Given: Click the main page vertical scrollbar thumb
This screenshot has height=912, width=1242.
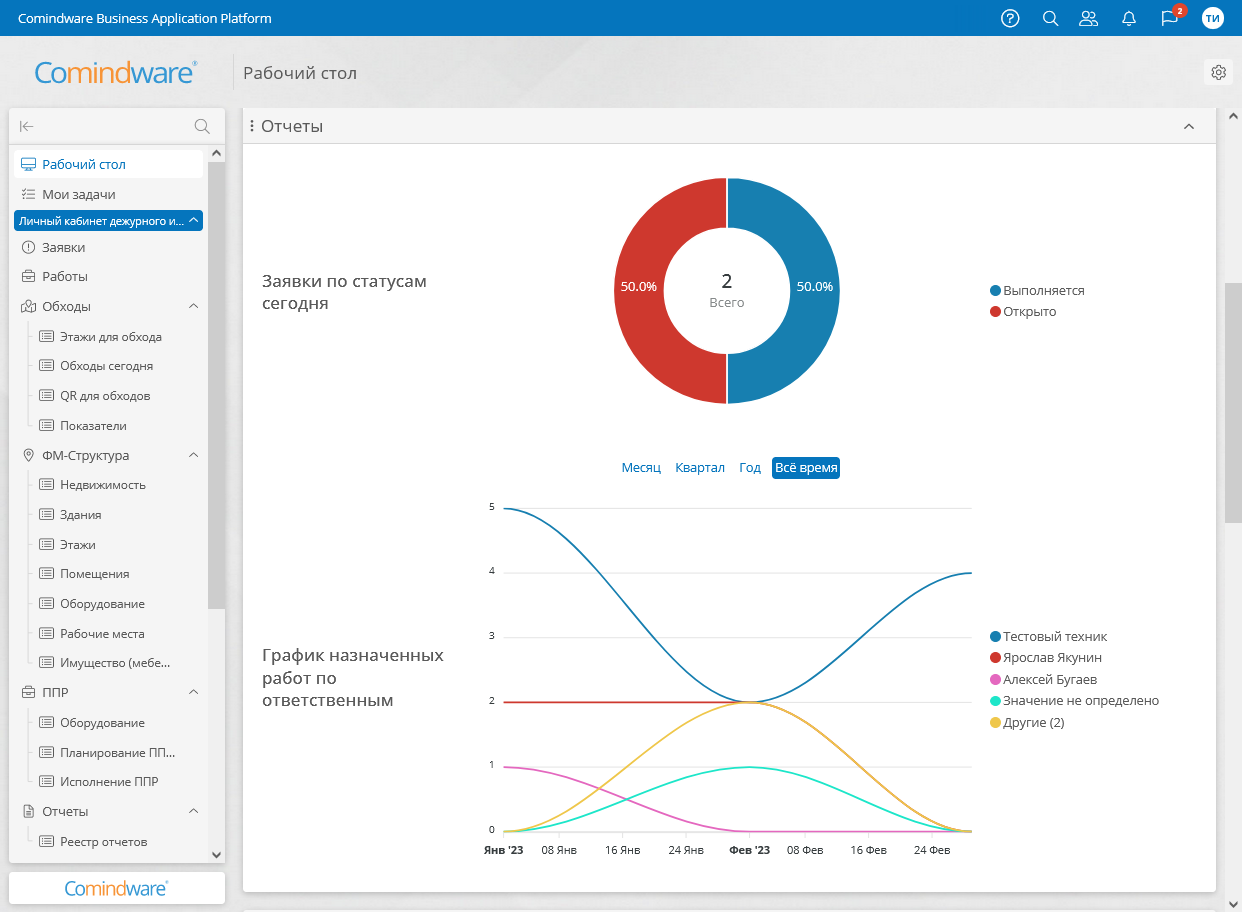Looking at the screenshot, I should click(1233, 402).
